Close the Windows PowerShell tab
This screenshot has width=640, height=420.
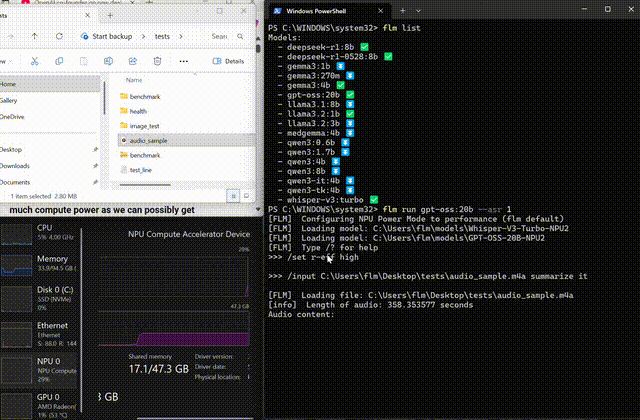click(380, 11)
